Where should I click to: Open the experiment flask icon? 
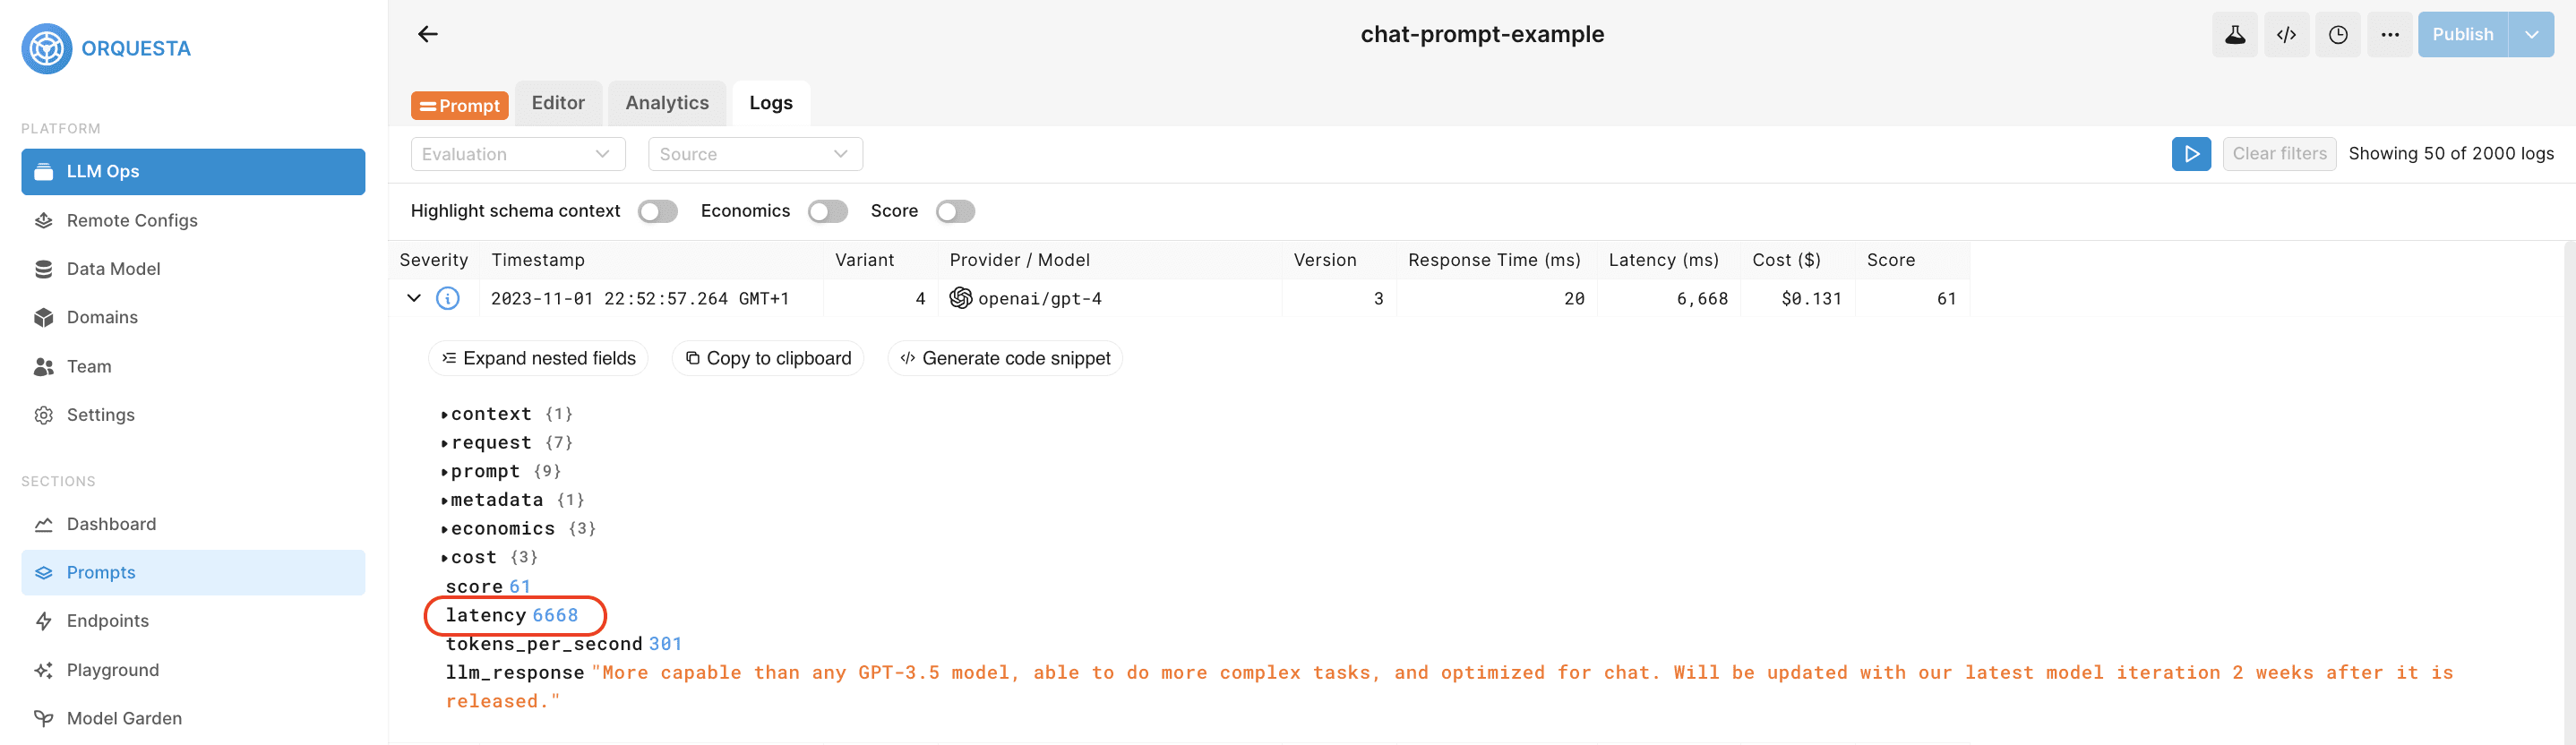click(x=2234, y=35)
